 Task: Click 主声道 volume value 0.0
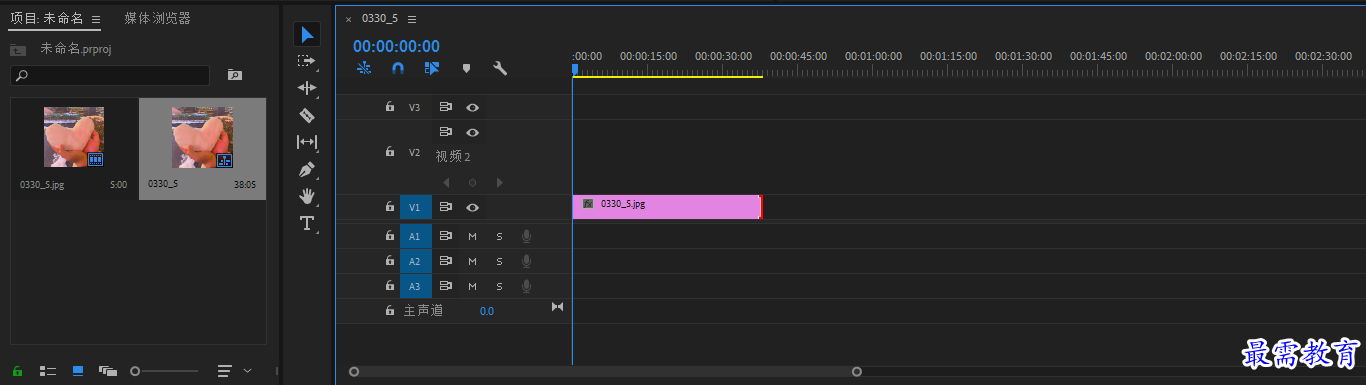(487, 311)
